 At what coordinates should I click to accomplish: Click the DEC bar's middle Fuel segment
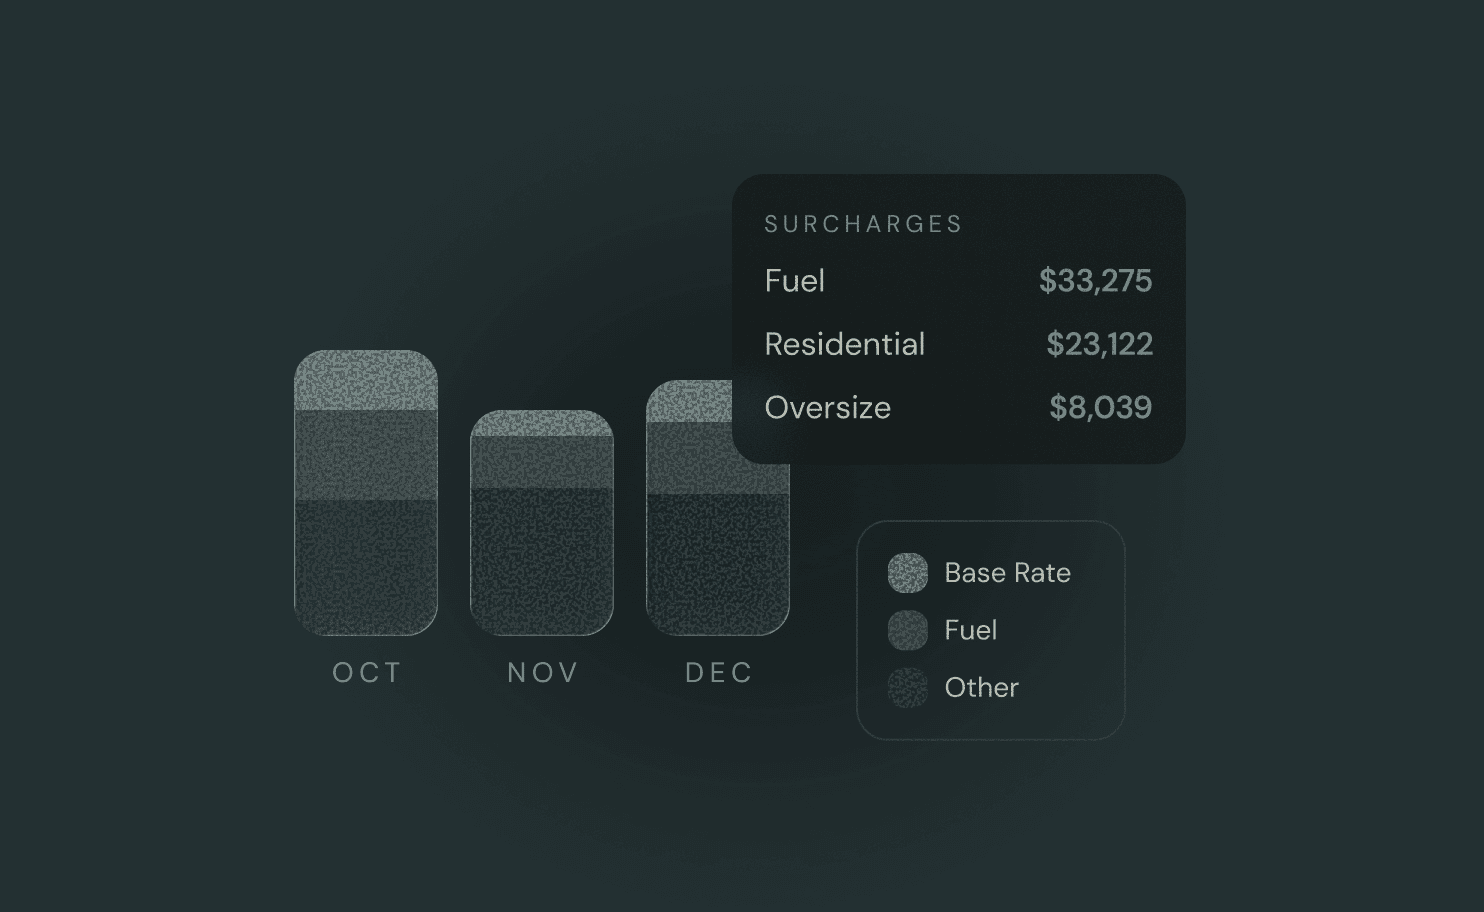(x=690, y=458)
